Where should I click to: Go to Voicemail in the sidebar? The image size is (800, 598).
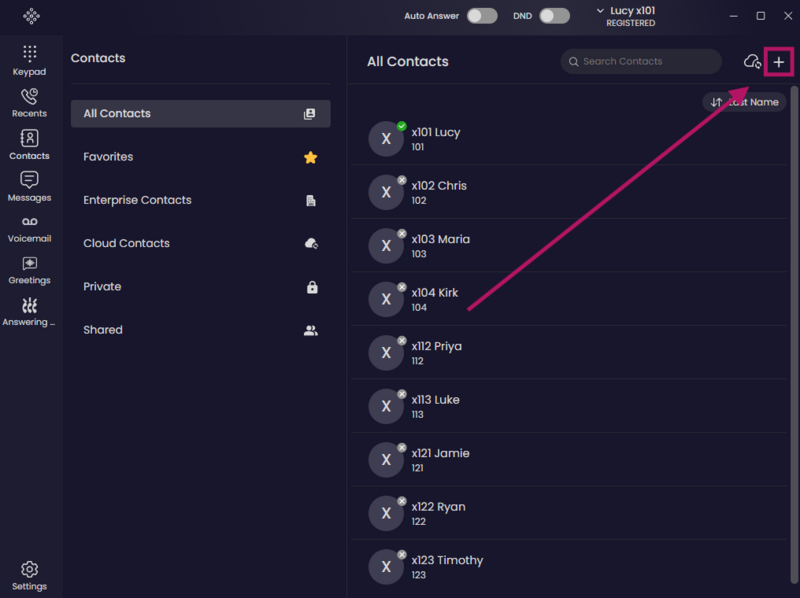coord(30,229)
